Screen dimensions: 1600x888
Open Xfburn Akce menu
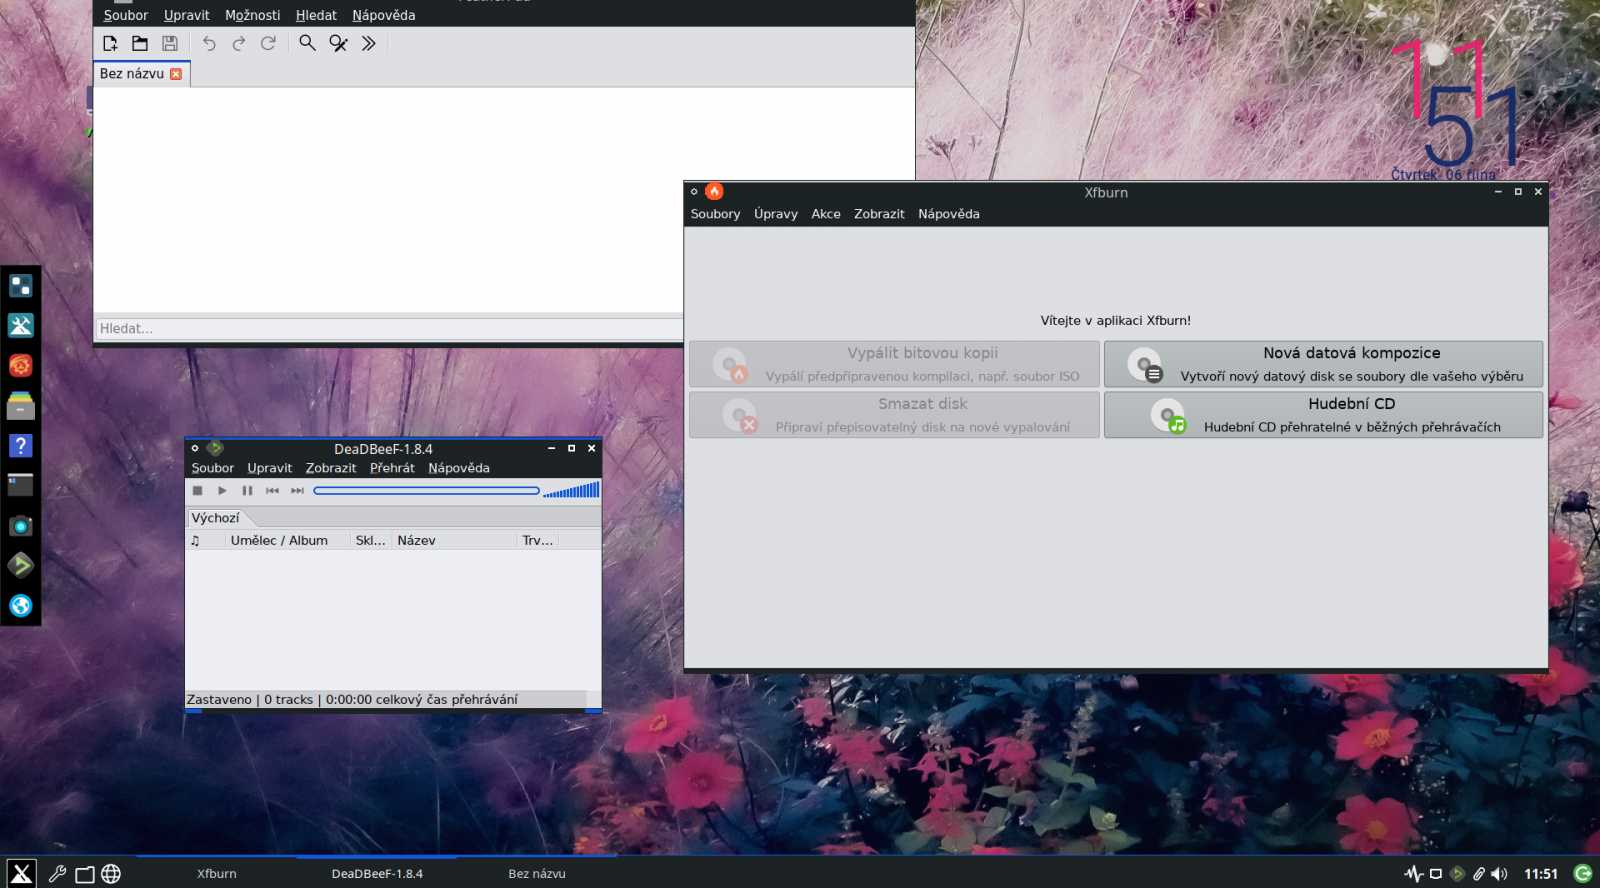826,214
